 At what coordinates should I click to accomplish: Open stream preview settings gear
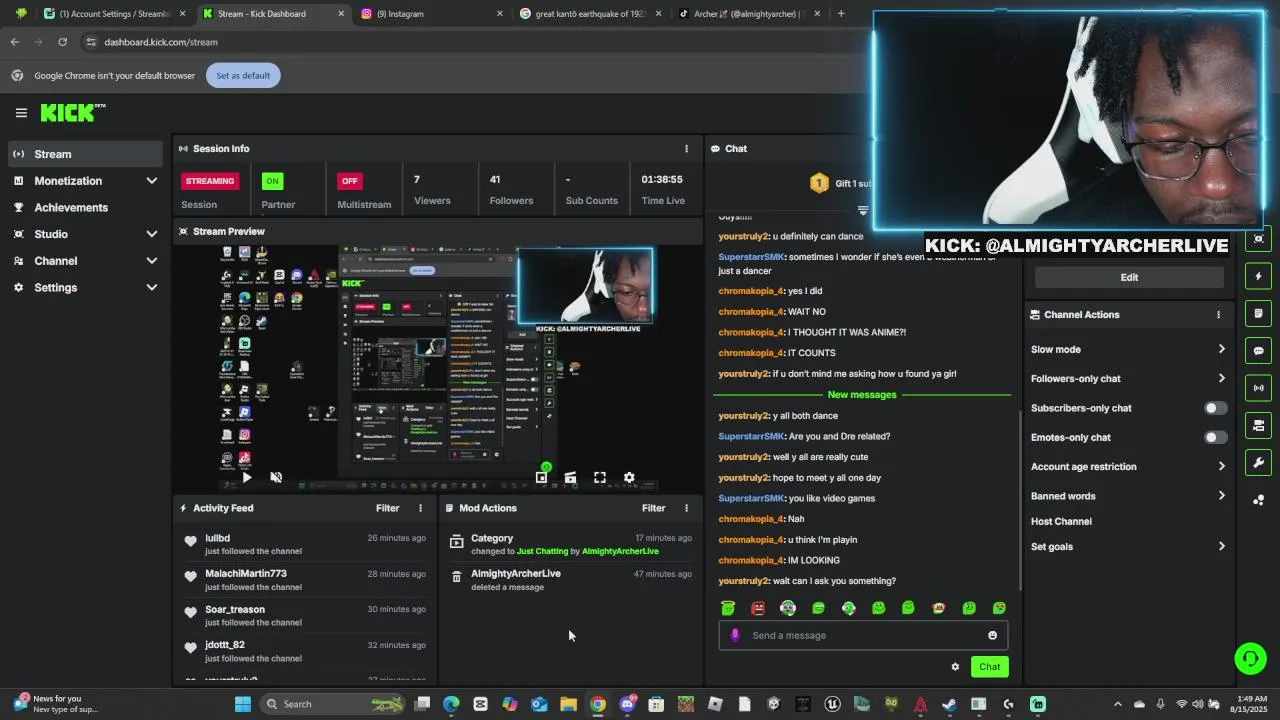point(629,478)
